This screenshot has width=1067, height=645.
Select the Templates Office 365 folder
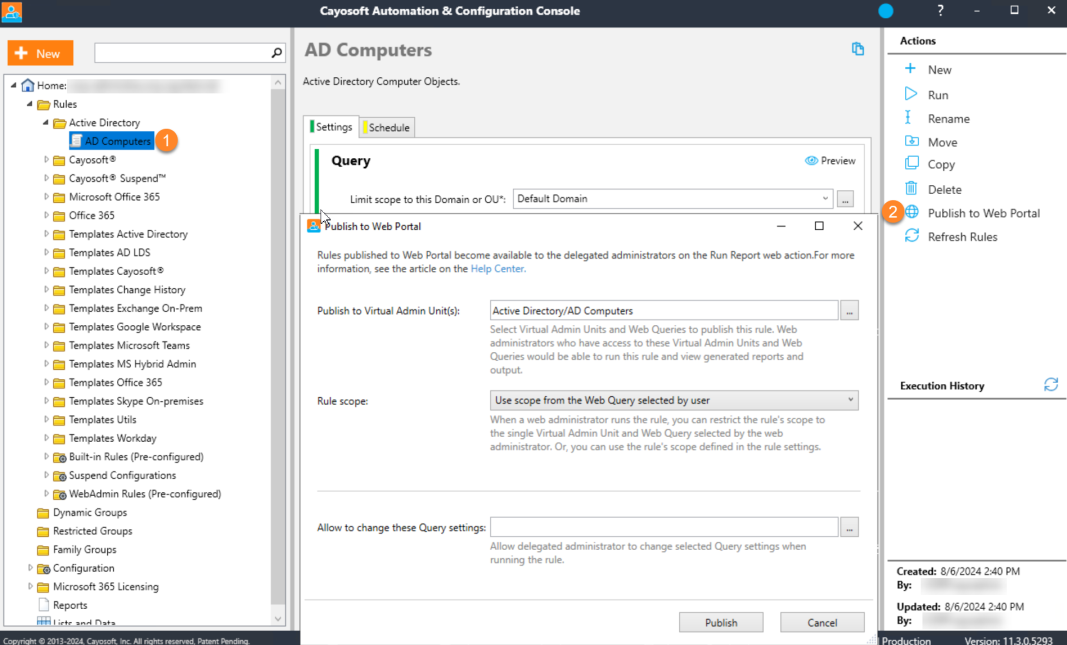pos(115,382)
